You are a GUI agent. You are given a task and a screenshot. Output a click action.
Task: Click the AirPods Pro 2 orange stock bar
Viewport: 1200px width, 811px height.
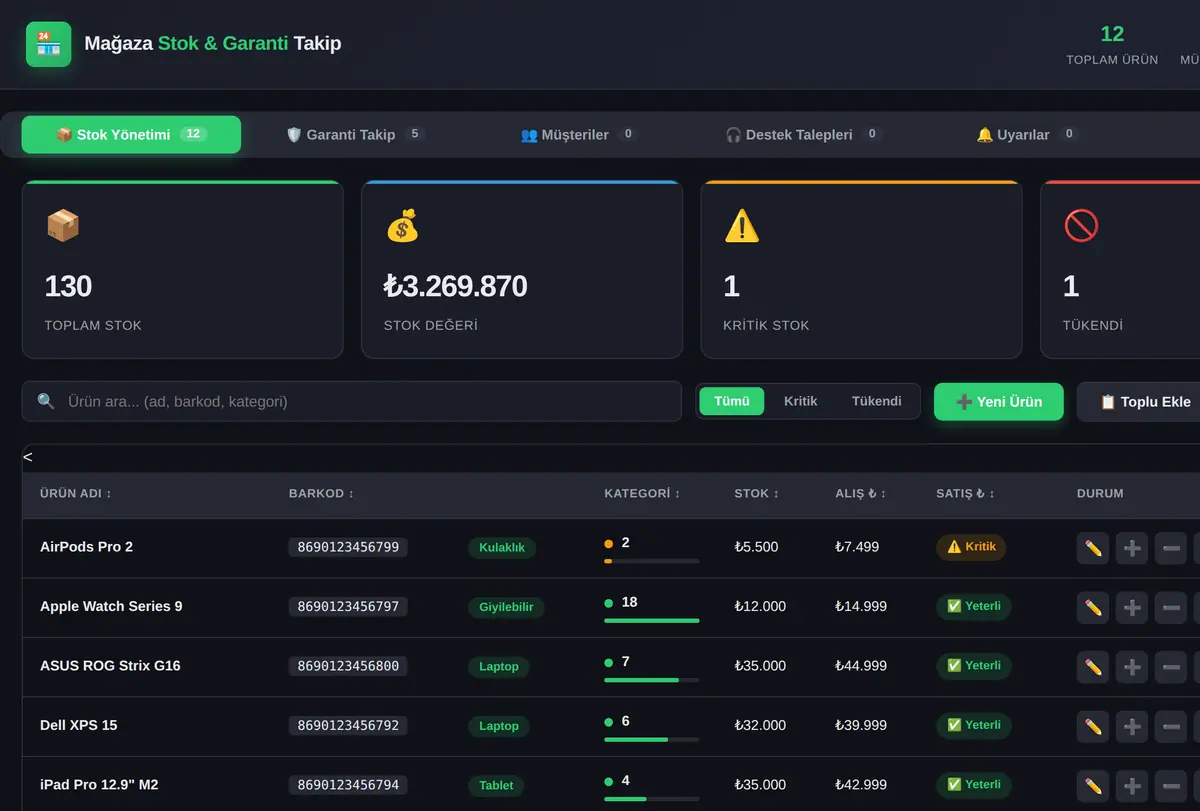point(651,561)
